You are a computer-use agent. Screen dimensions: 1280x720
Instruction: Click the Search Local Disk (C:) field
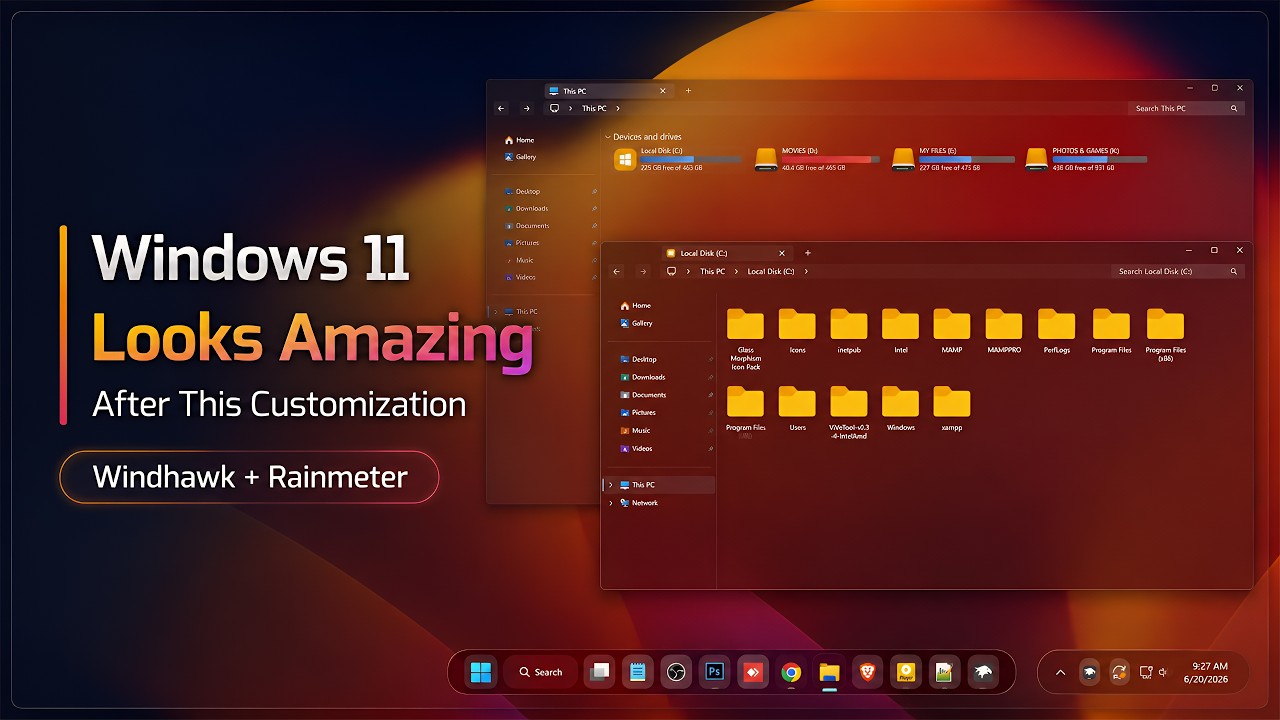(1179, 271)
